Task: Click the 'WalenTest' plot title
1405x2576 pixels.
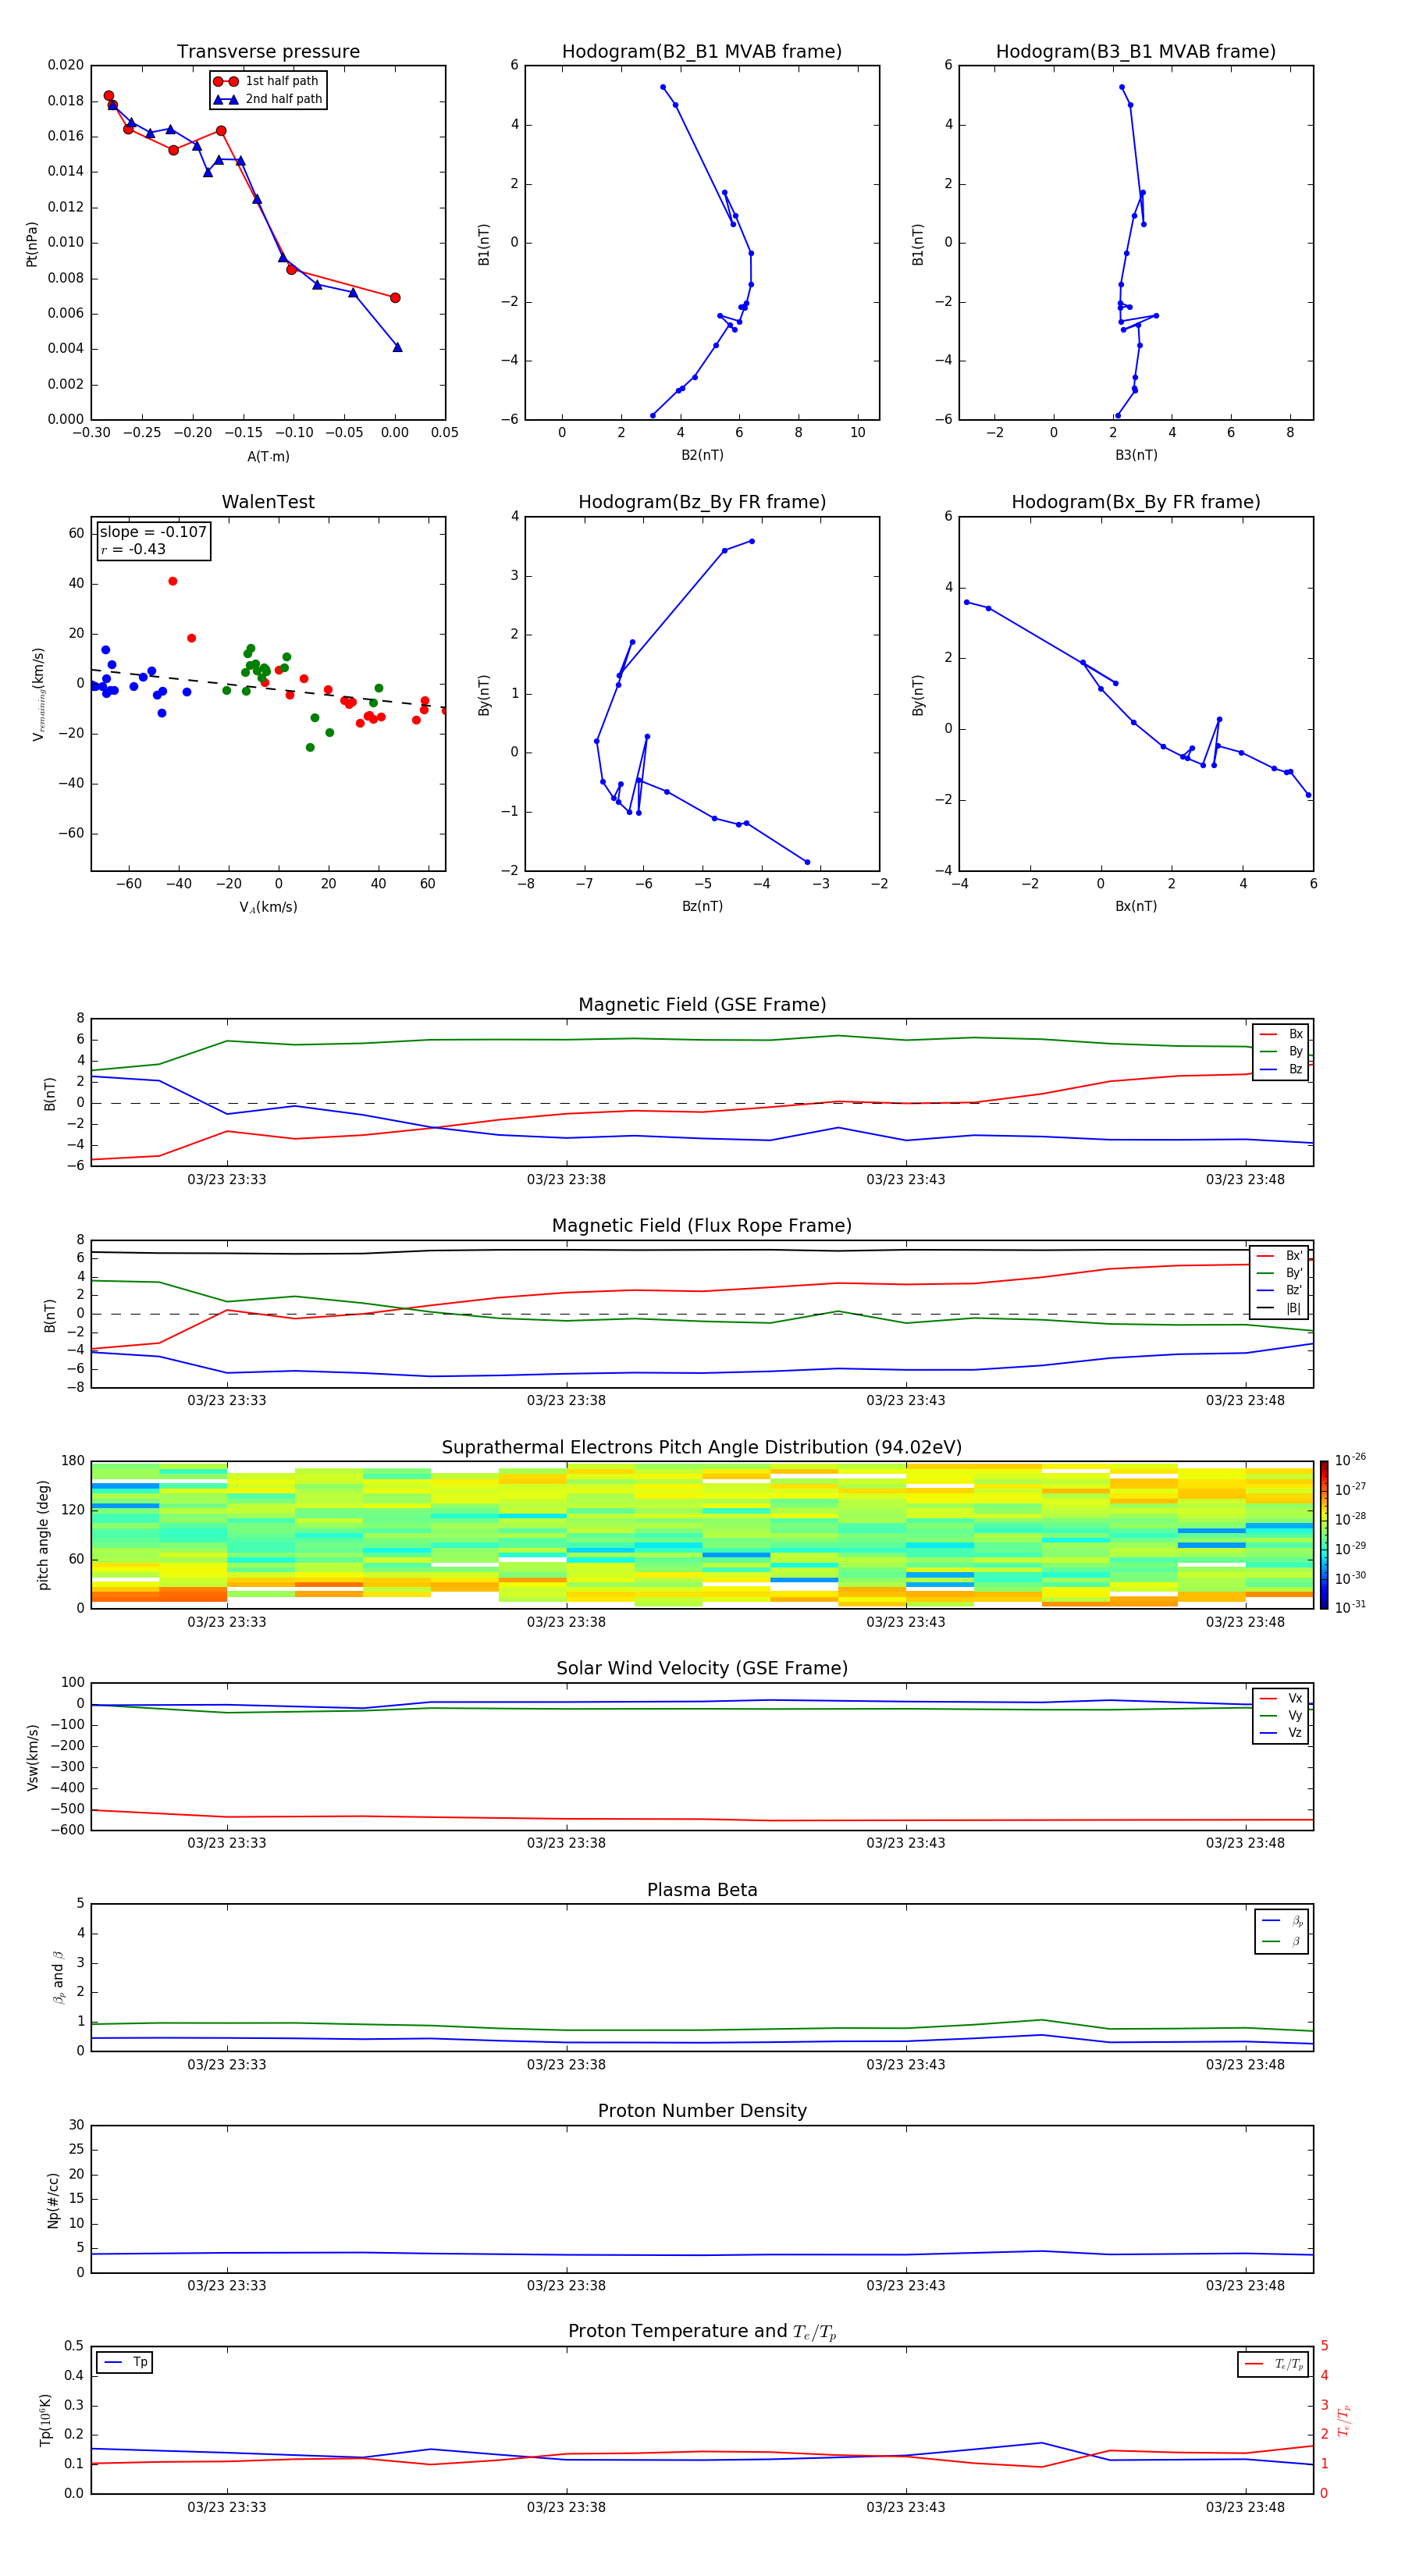Action: pyautogui.click(x=268, y=502)
